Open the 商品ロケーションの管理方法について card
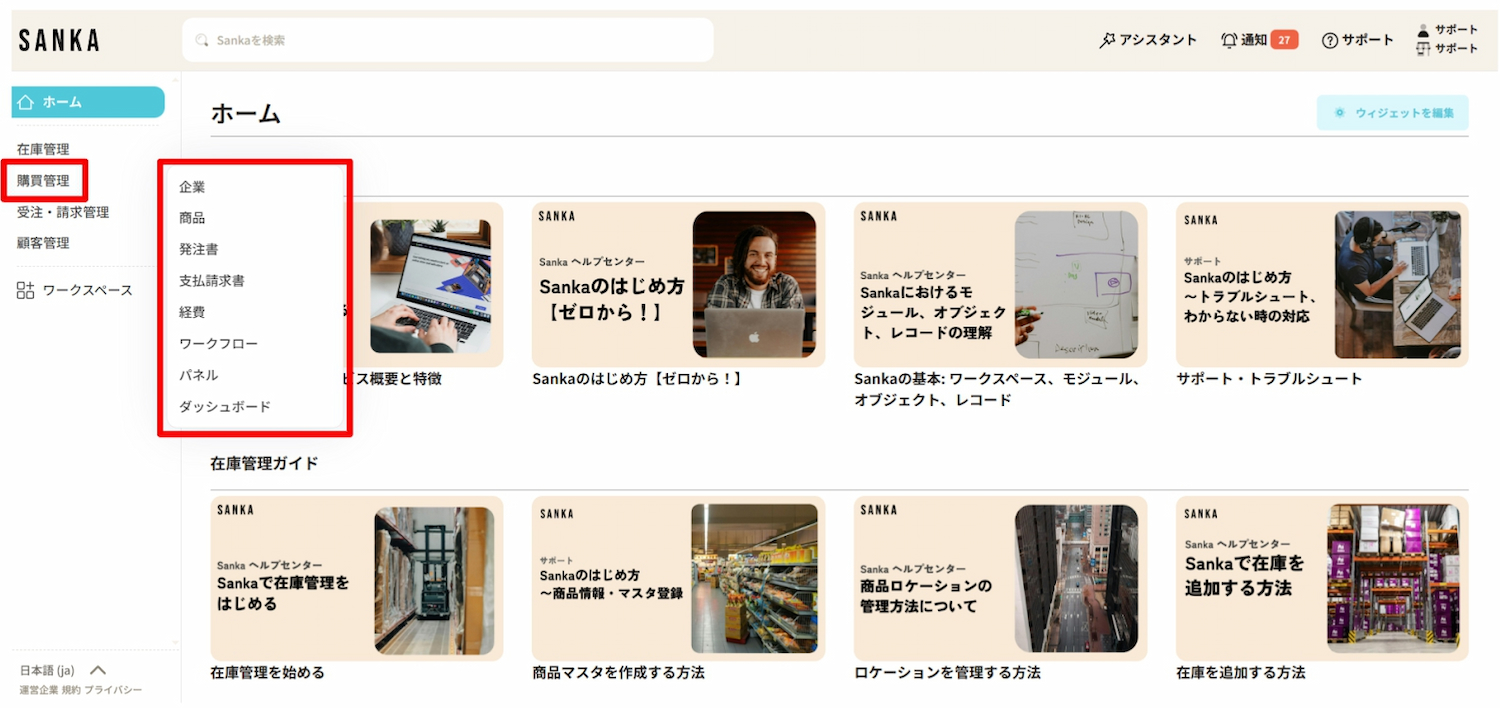Viewport: 1500px width, 708px height. (1000, 578)
